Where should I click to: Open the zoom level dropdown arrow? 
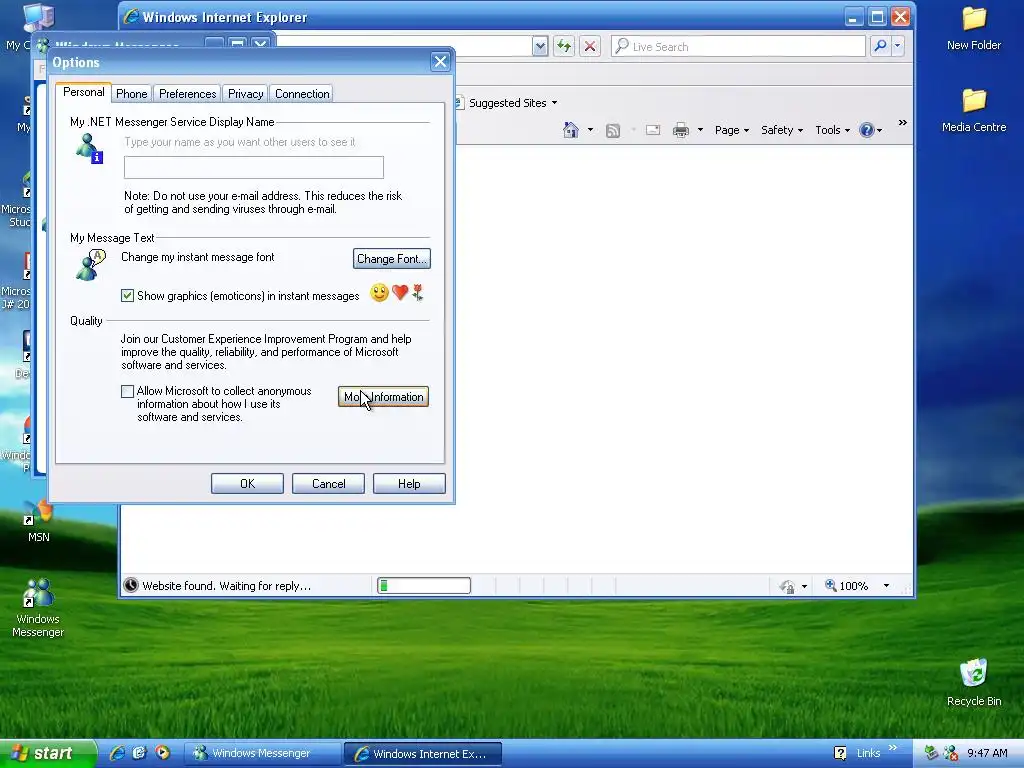pyautogui.click(x=886, y=586)
